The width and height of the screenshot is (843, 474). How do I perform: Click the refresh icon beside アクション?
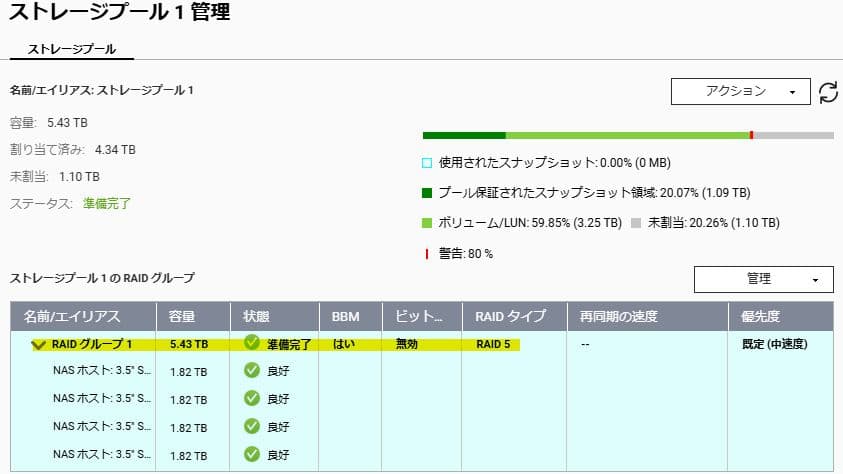[828, 92]
